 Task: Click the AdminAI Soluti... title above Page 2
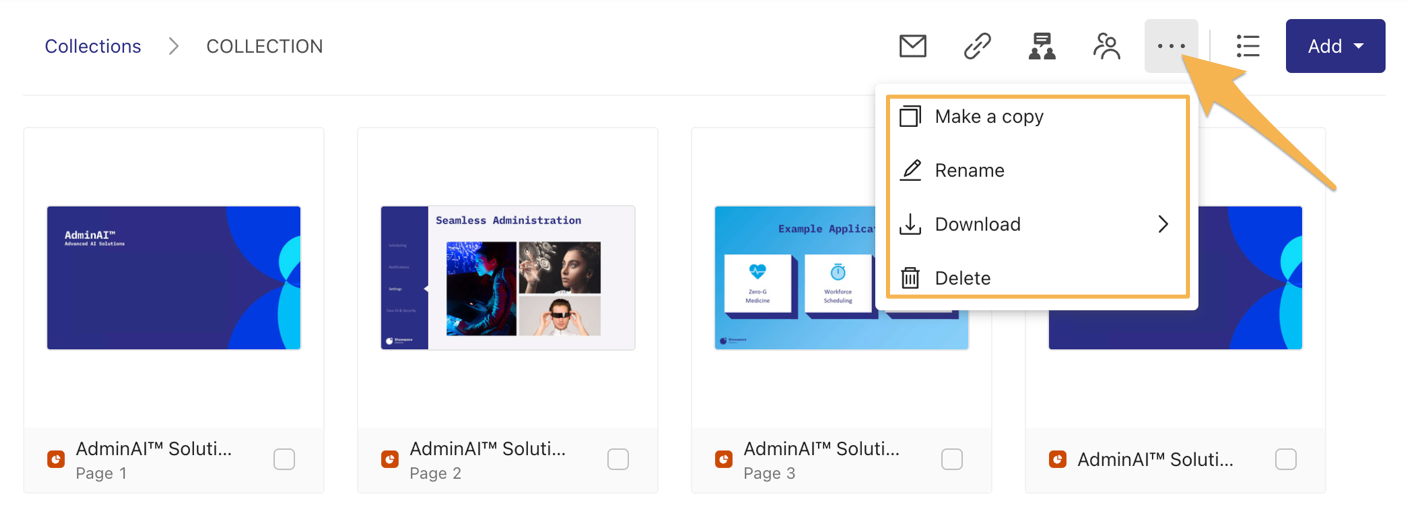tap(488, 449)
